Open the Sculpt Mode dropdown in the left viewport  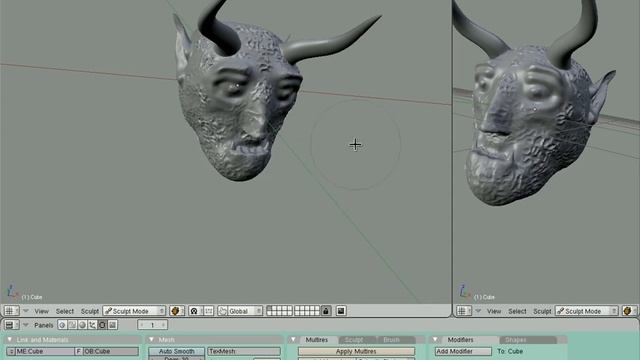pos(134,311)
